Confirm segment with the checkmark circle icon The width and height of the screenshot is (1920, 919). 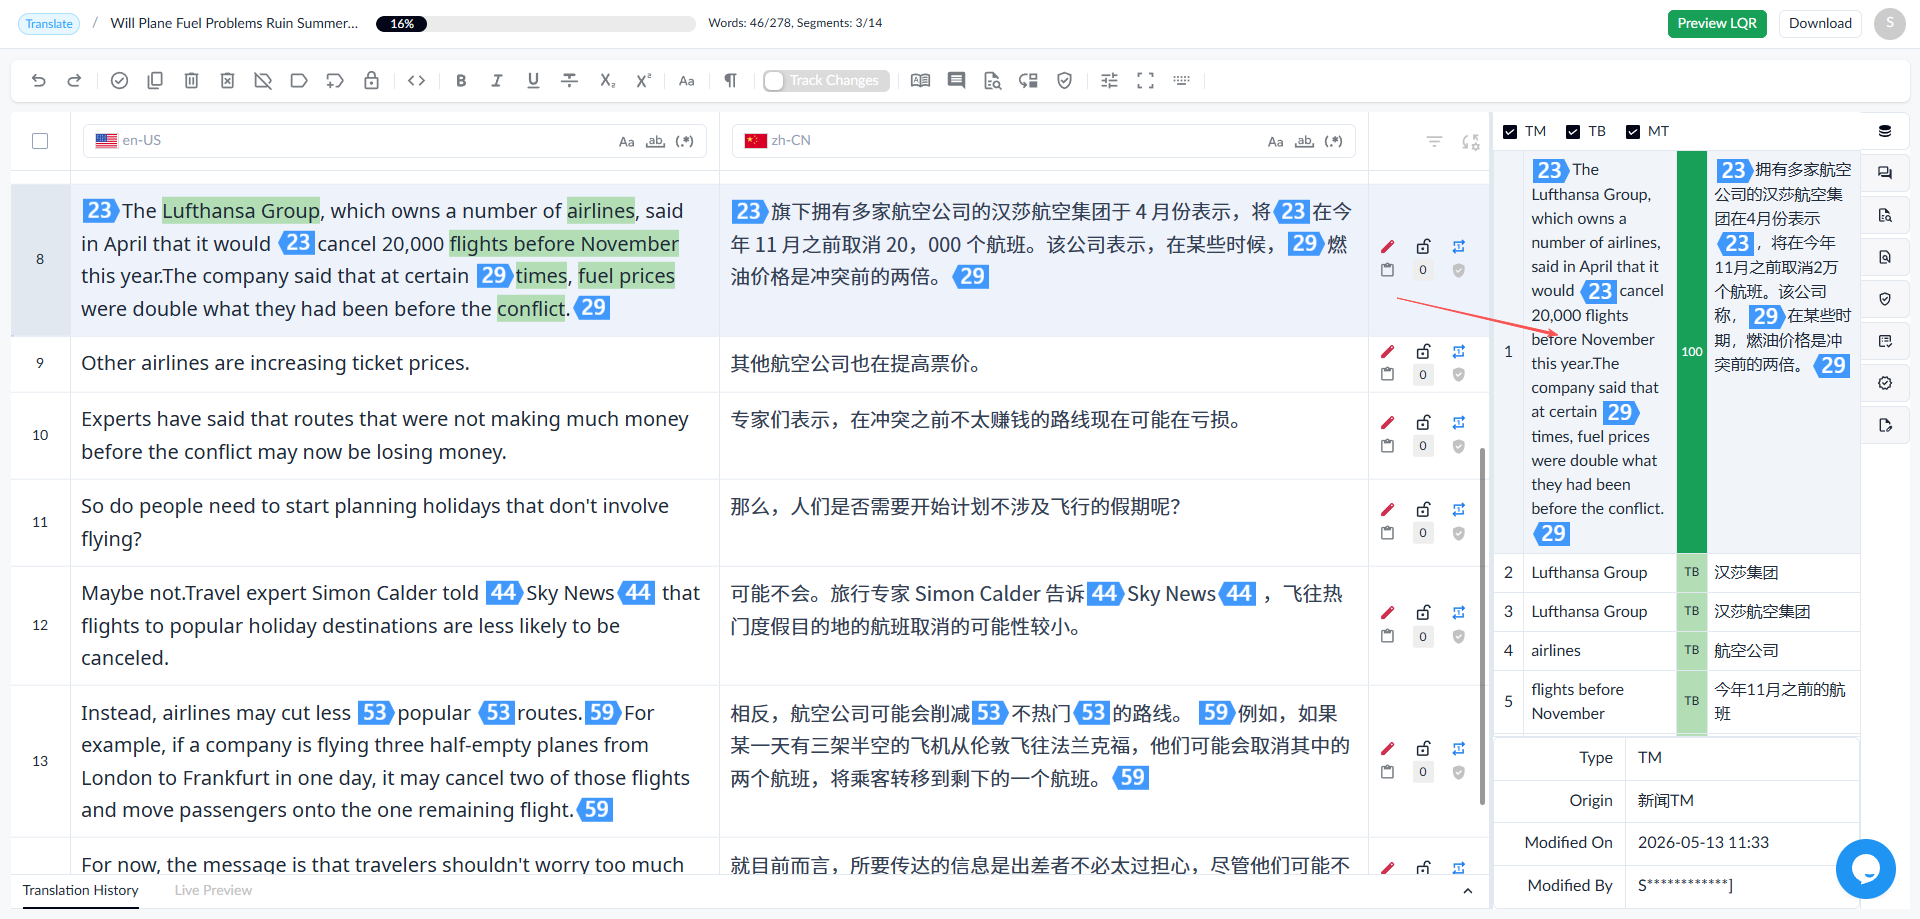(119, 81)
